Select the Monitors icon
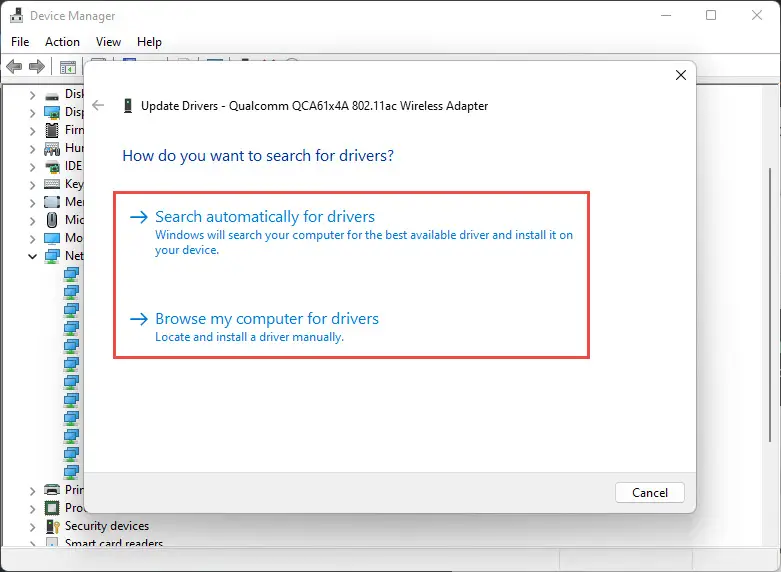The image size is (781, 572). (x=52, y=238)
